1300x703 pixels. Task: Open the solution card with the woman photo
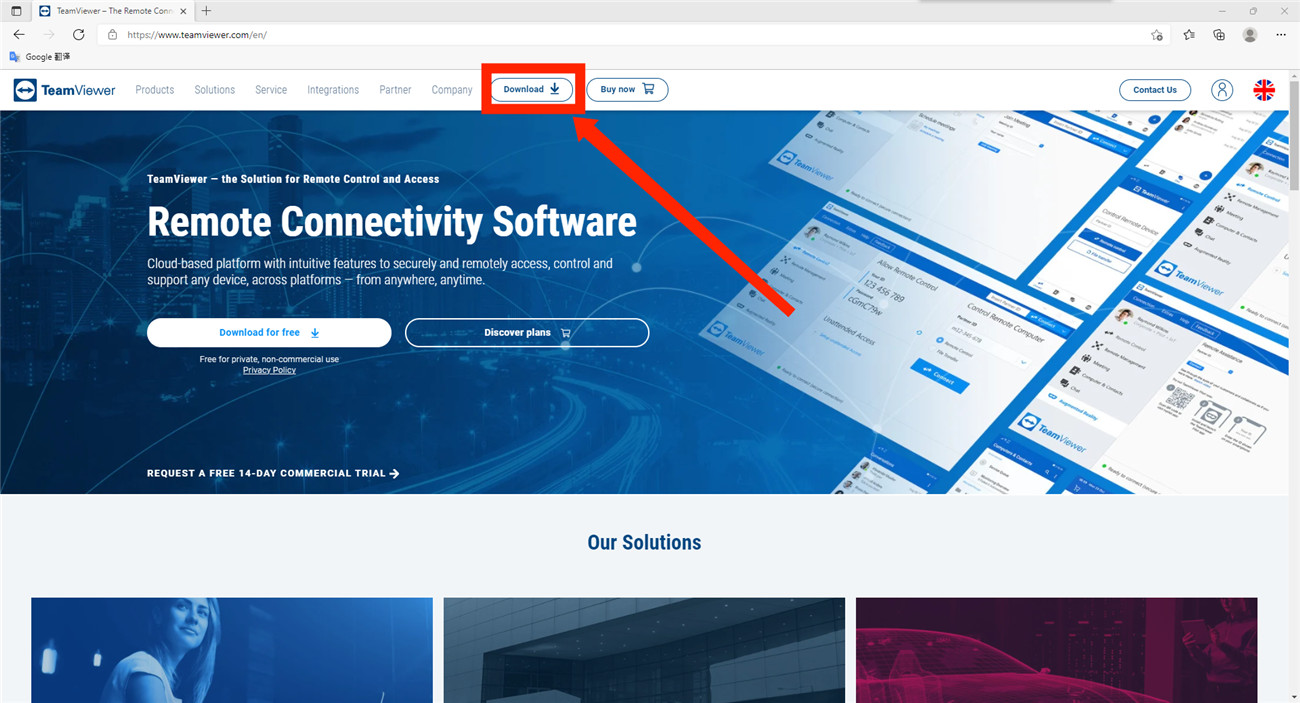point(232,650)
